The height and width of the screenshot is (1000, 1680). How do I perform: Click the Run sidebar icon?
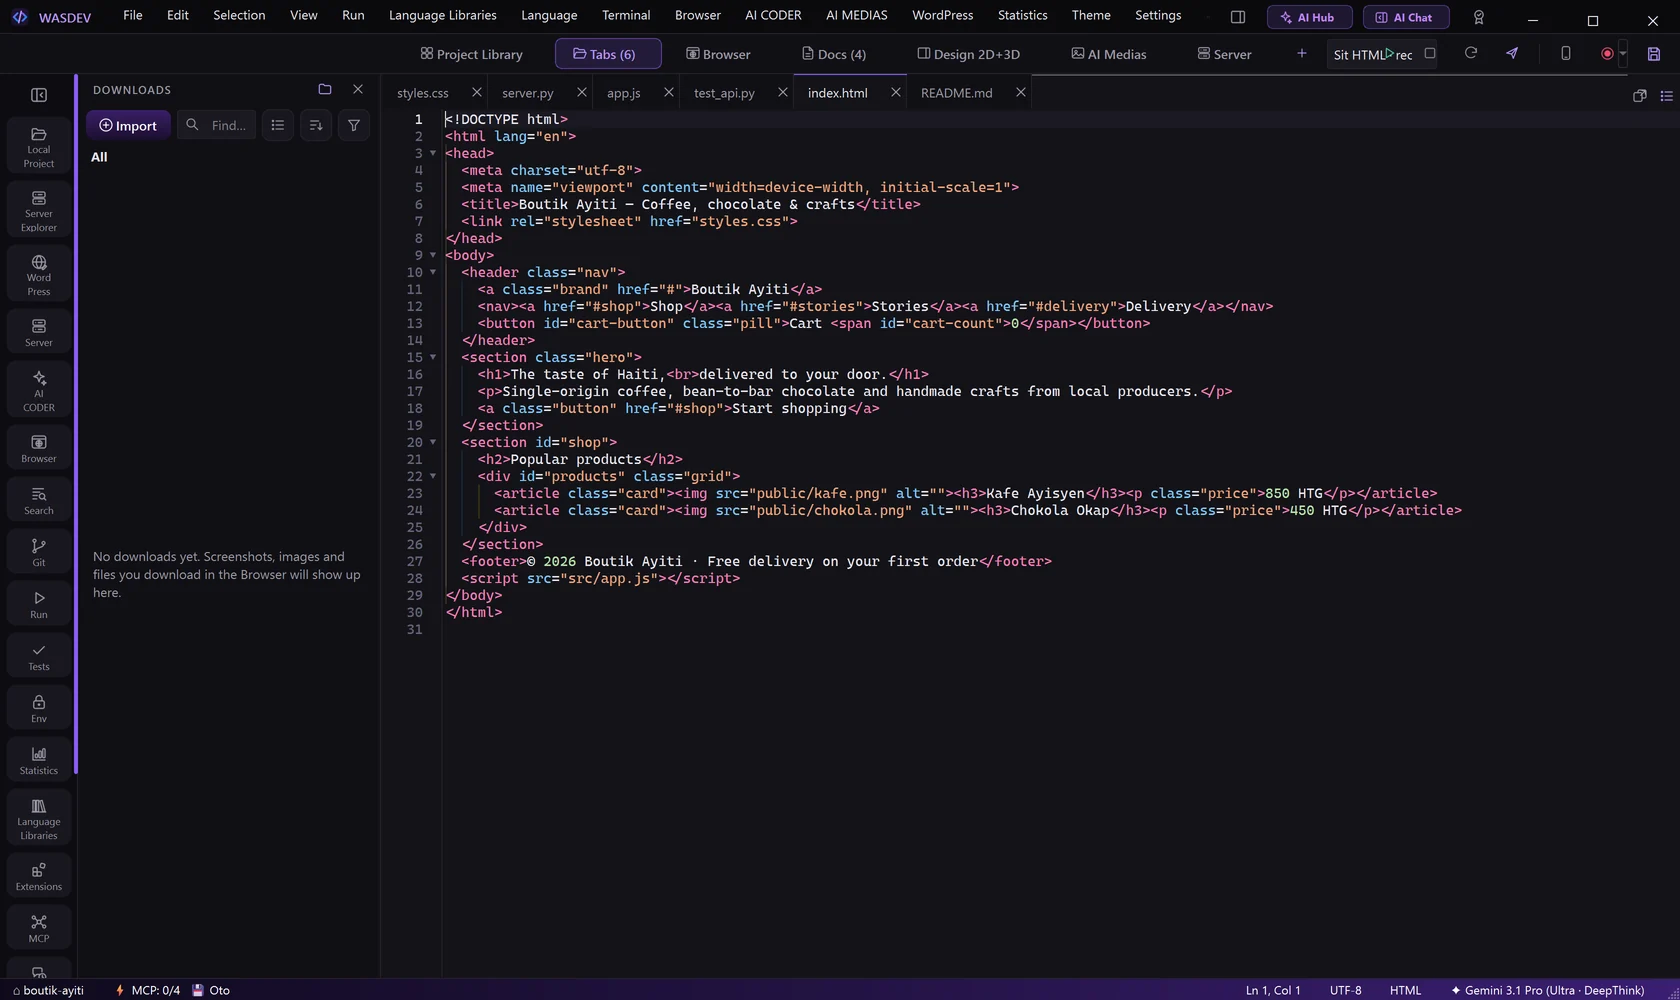click(x=39, y=604)
